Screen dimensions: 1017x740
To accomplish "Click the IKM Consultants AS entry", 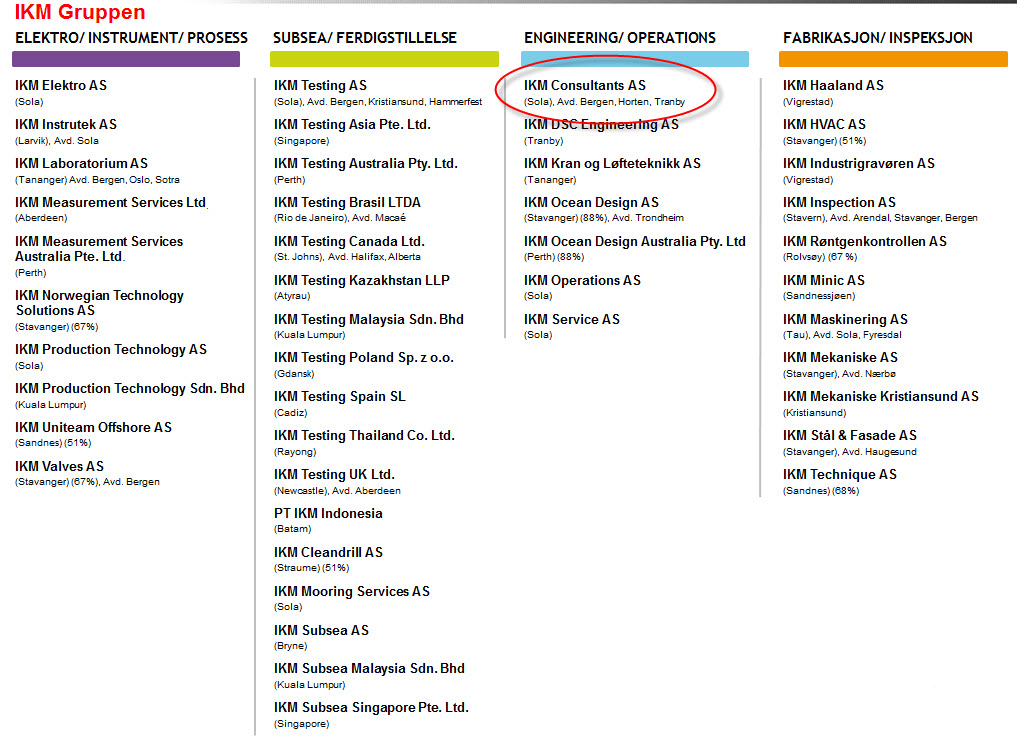I will point(585,86).
